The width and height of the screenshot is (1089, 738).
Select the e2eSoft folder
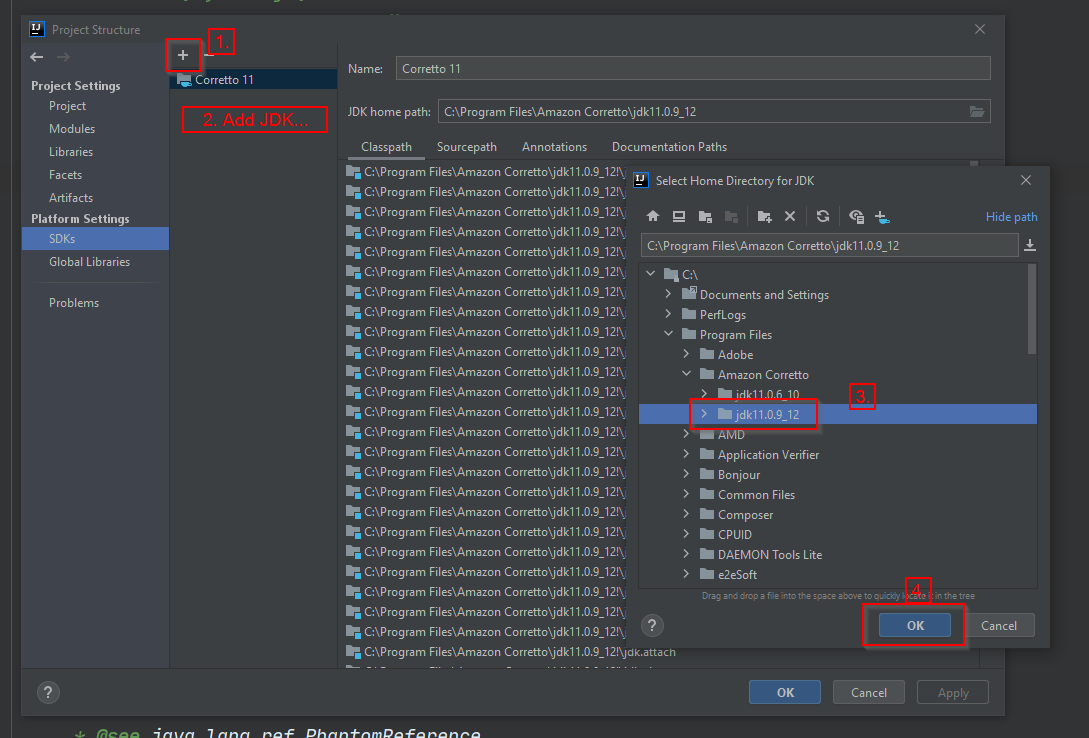(x=737, y=574)
